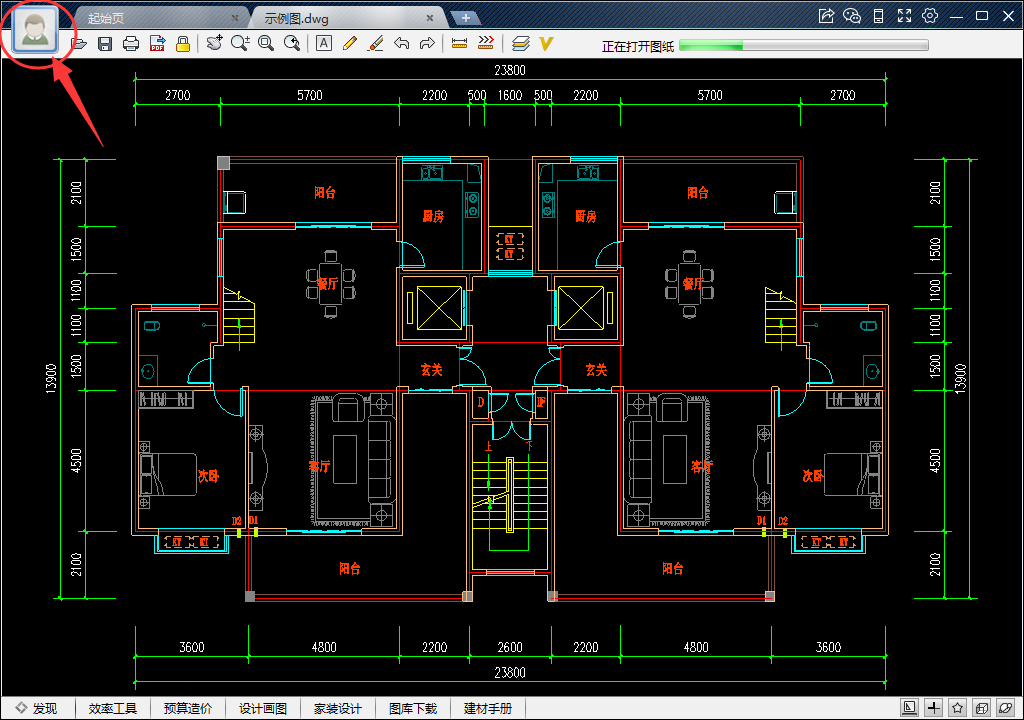Select the yellow pencil drawing tool

(x=349, y=43)
